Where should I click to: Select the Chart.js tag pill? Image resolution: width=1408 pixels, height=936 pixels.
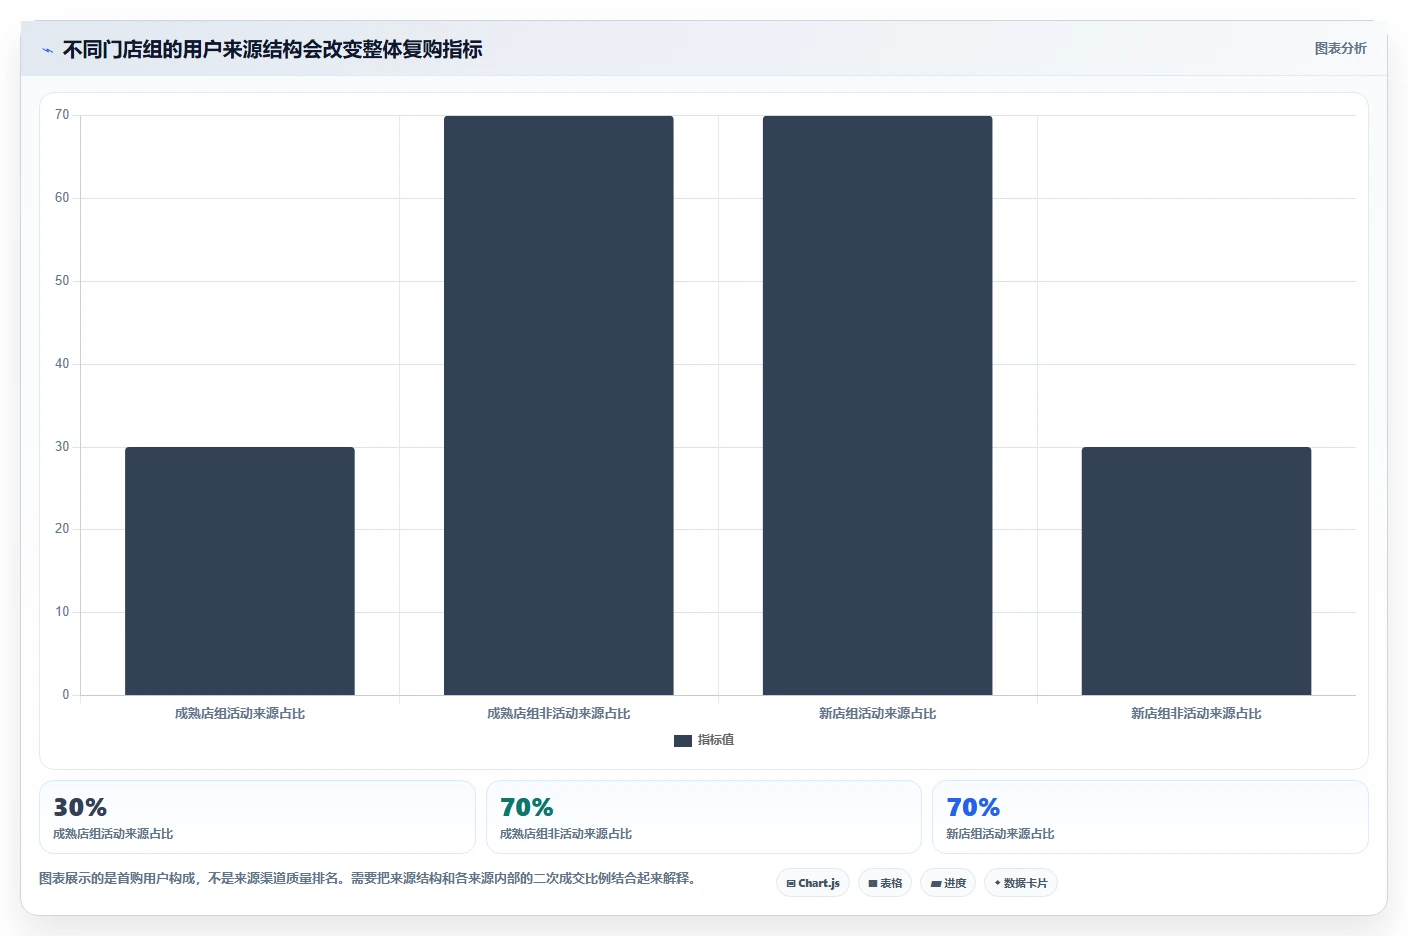click(813, 883)
